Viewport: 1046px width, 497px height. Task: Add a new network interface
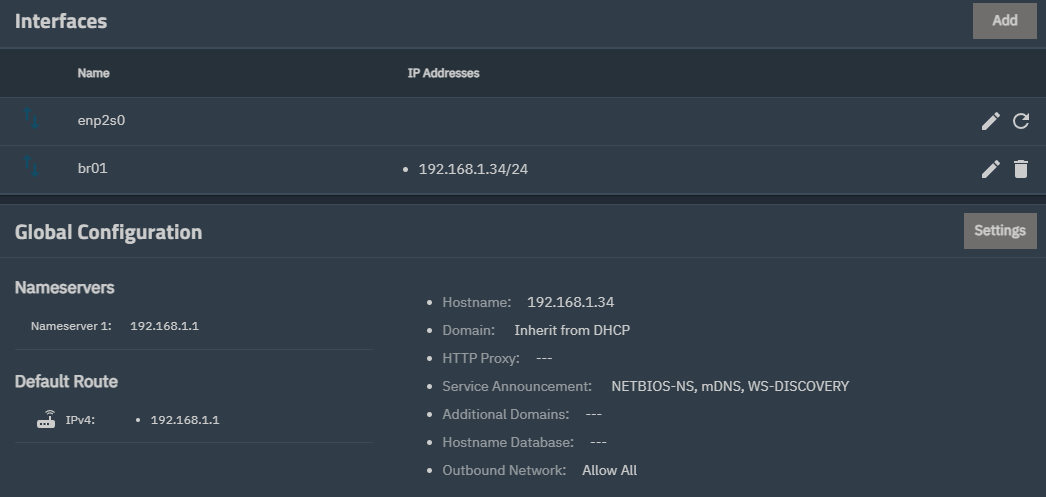(1005, 21)
